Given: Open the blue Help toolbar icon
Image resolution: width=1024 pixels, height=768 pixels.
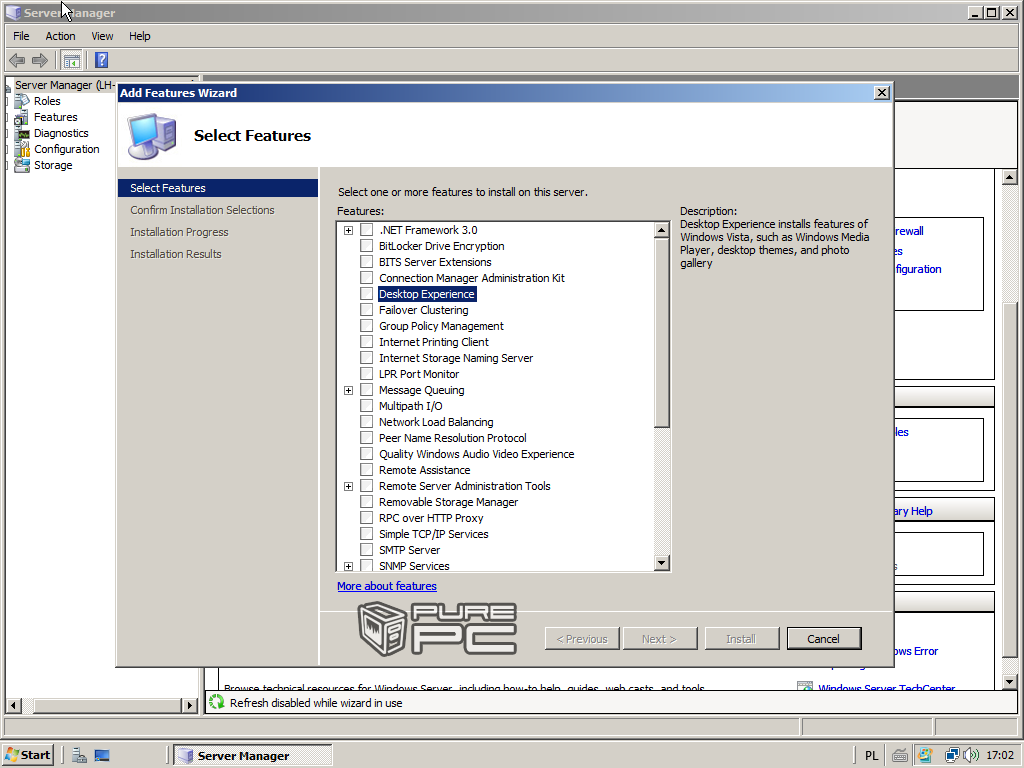Looking at the screenshot, I should pyautogui.click(x=101, y=61).
